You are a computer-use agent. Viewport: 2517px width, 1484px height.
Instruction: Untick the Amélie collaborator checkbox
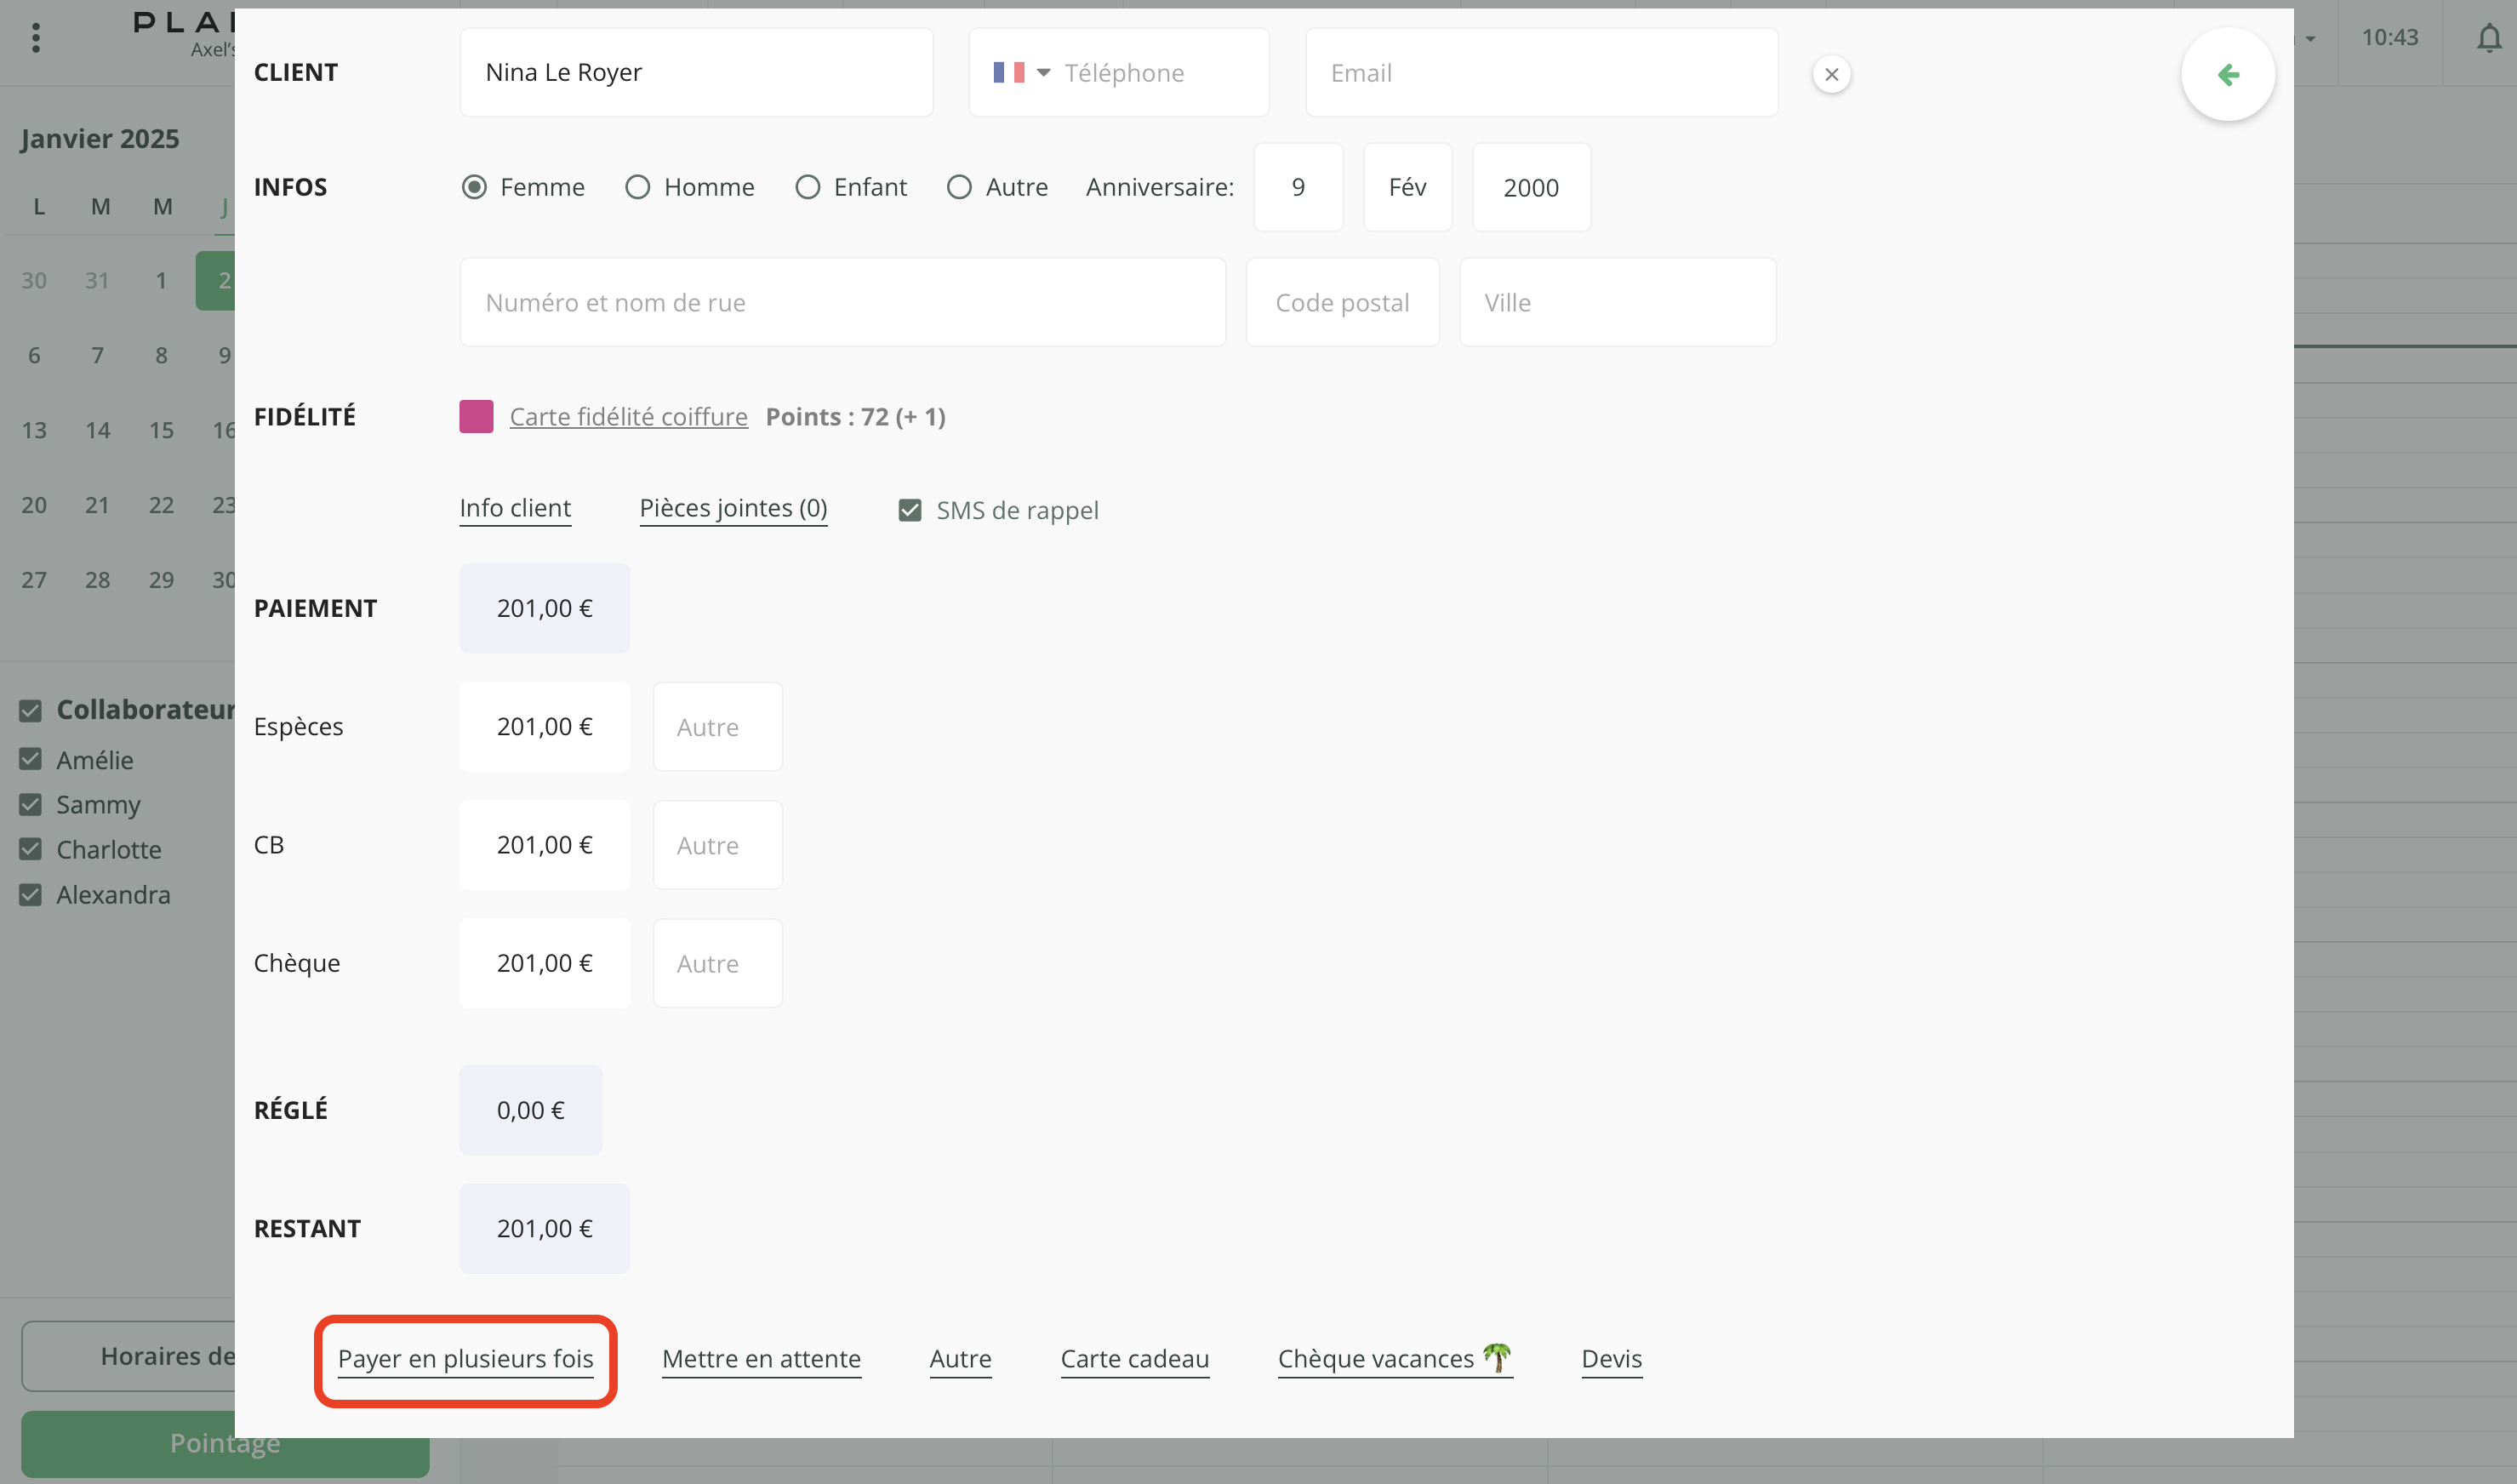pos(31,760)
